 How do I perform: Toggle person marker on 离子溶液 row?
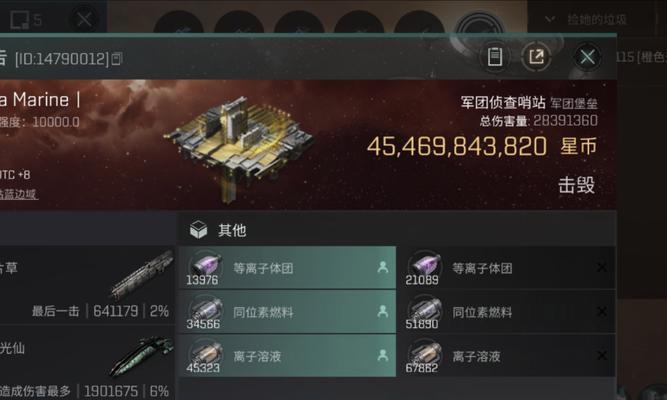tap(382, 355)
